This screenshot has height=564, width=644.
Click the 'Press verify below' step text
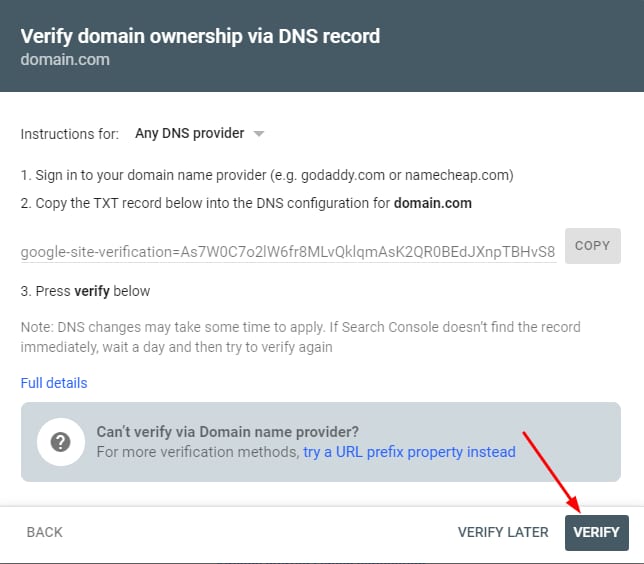point(85,291)
